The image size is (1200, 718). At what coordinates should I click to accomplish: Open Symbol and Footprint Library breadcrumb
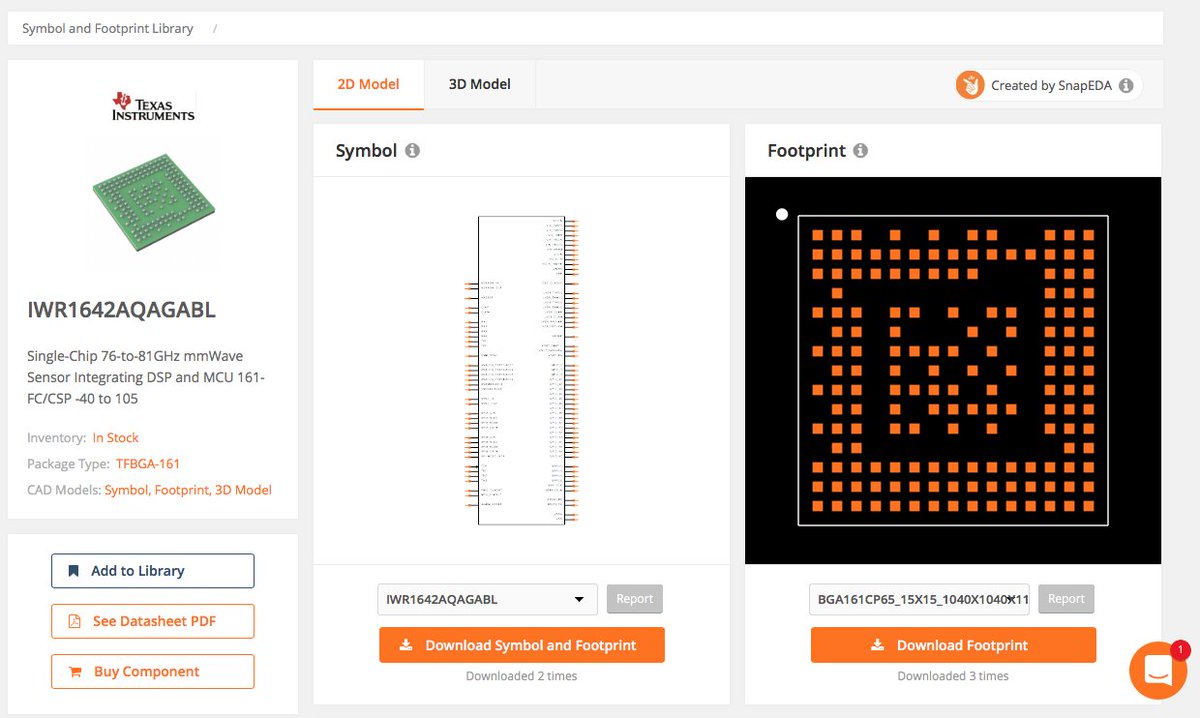point(108,28)
